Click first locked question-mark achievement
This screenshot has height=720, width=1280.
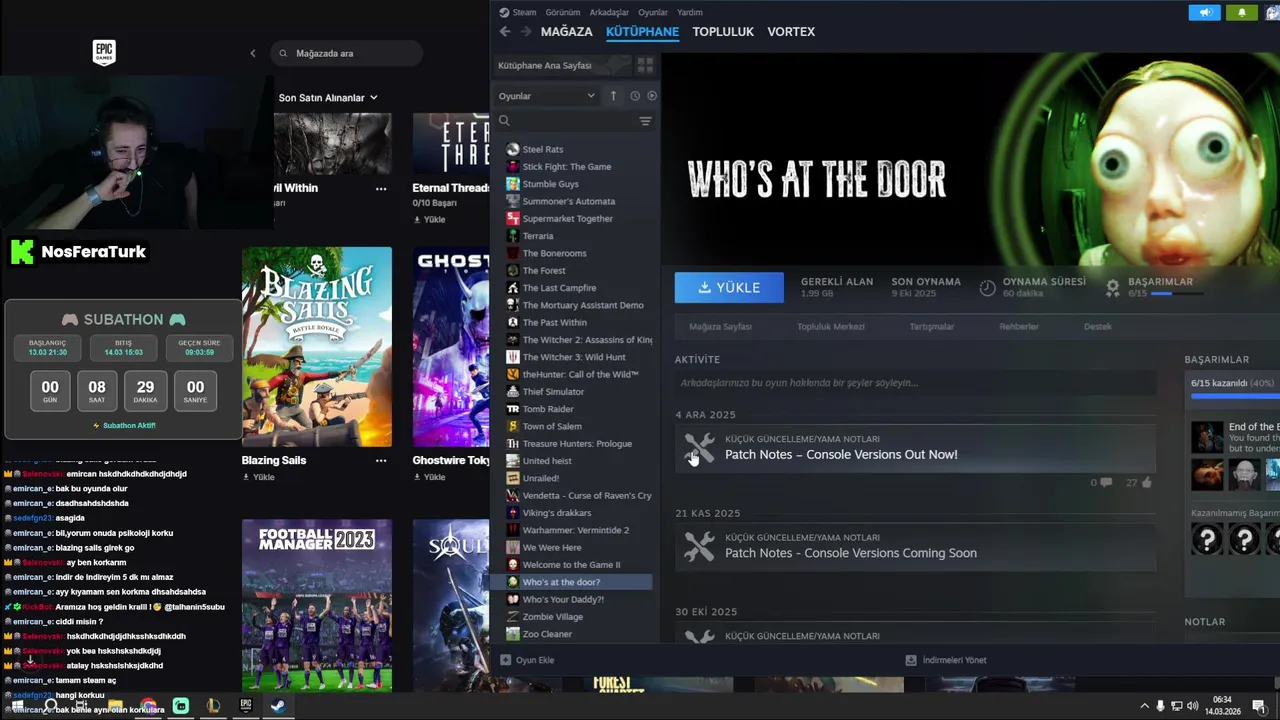click(1207, 539)
